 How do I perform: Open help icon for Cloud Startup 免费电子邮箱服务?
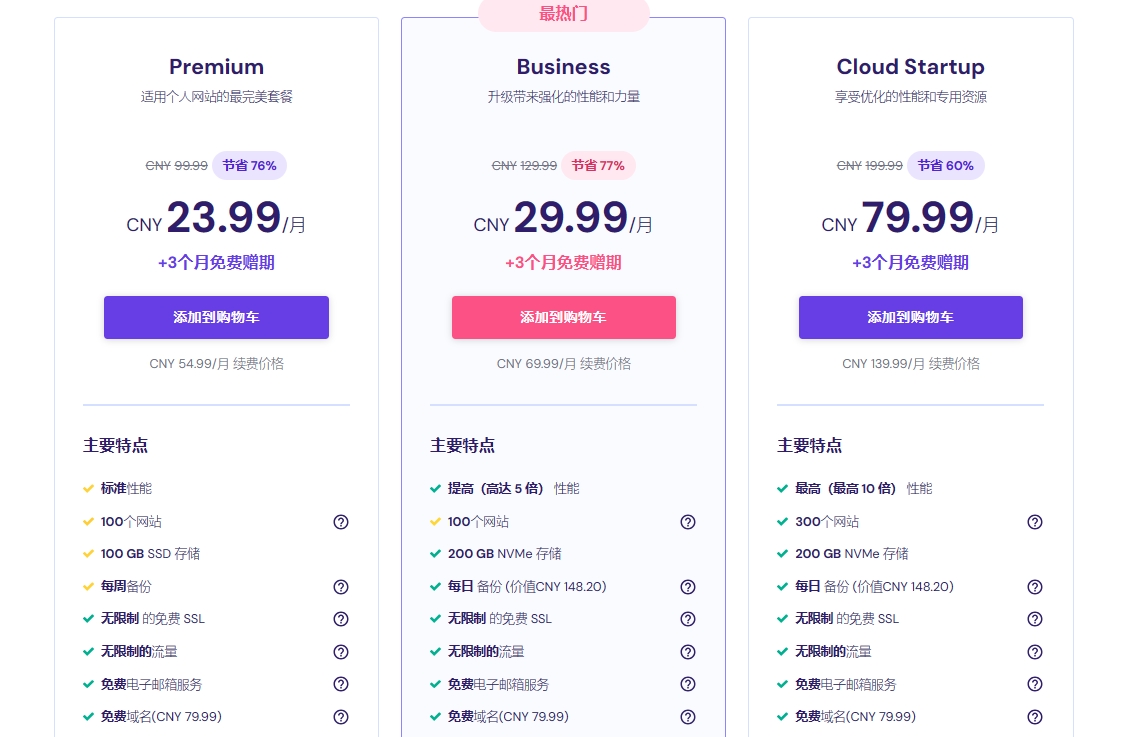1034,684
